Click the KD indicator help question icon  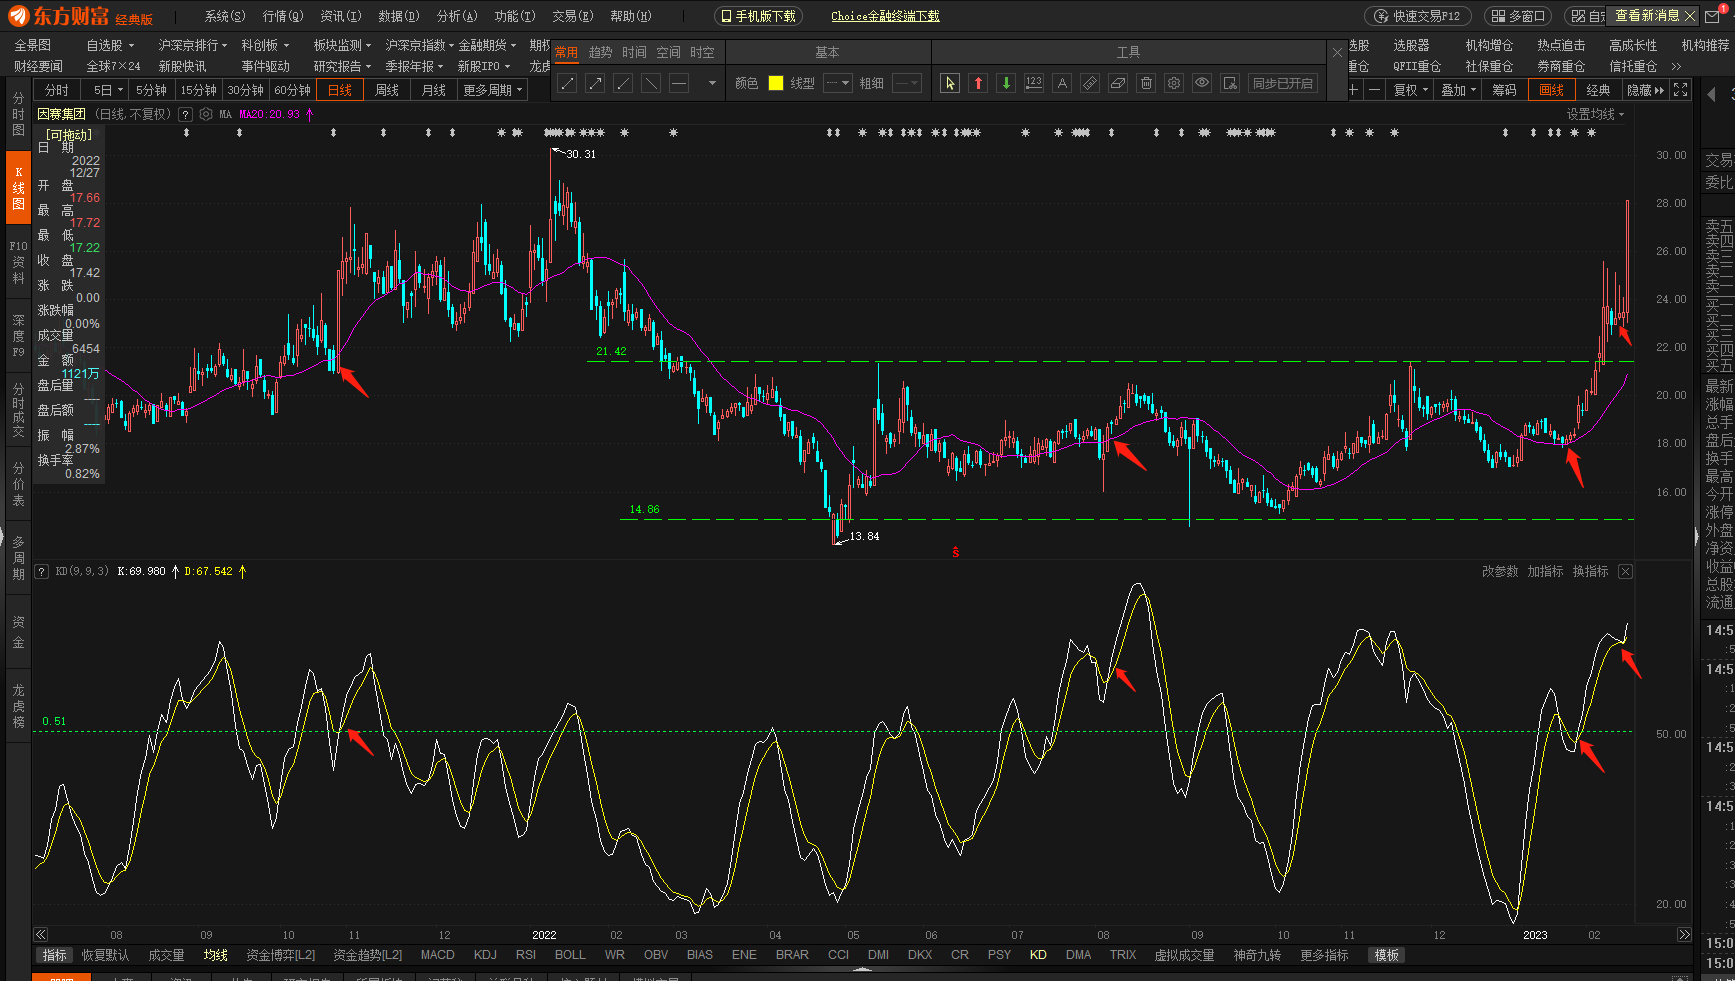41,572
